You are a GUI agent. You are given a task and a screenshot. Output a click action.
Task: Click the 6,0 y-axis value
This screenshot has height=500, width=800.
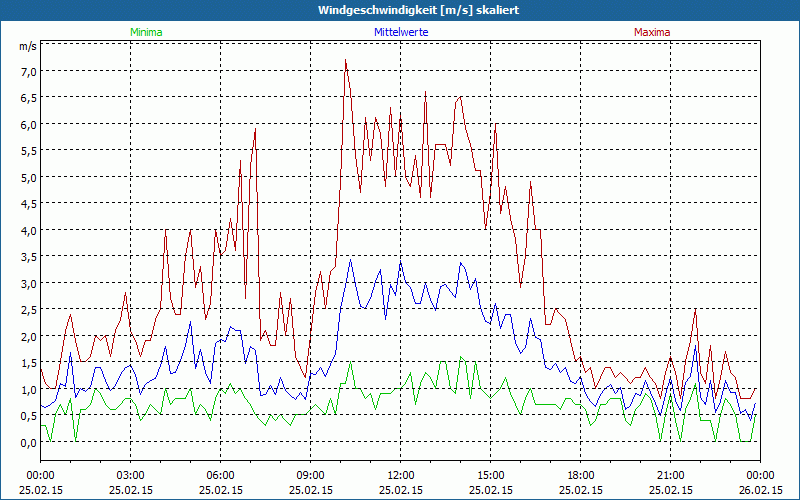point(28,124)
